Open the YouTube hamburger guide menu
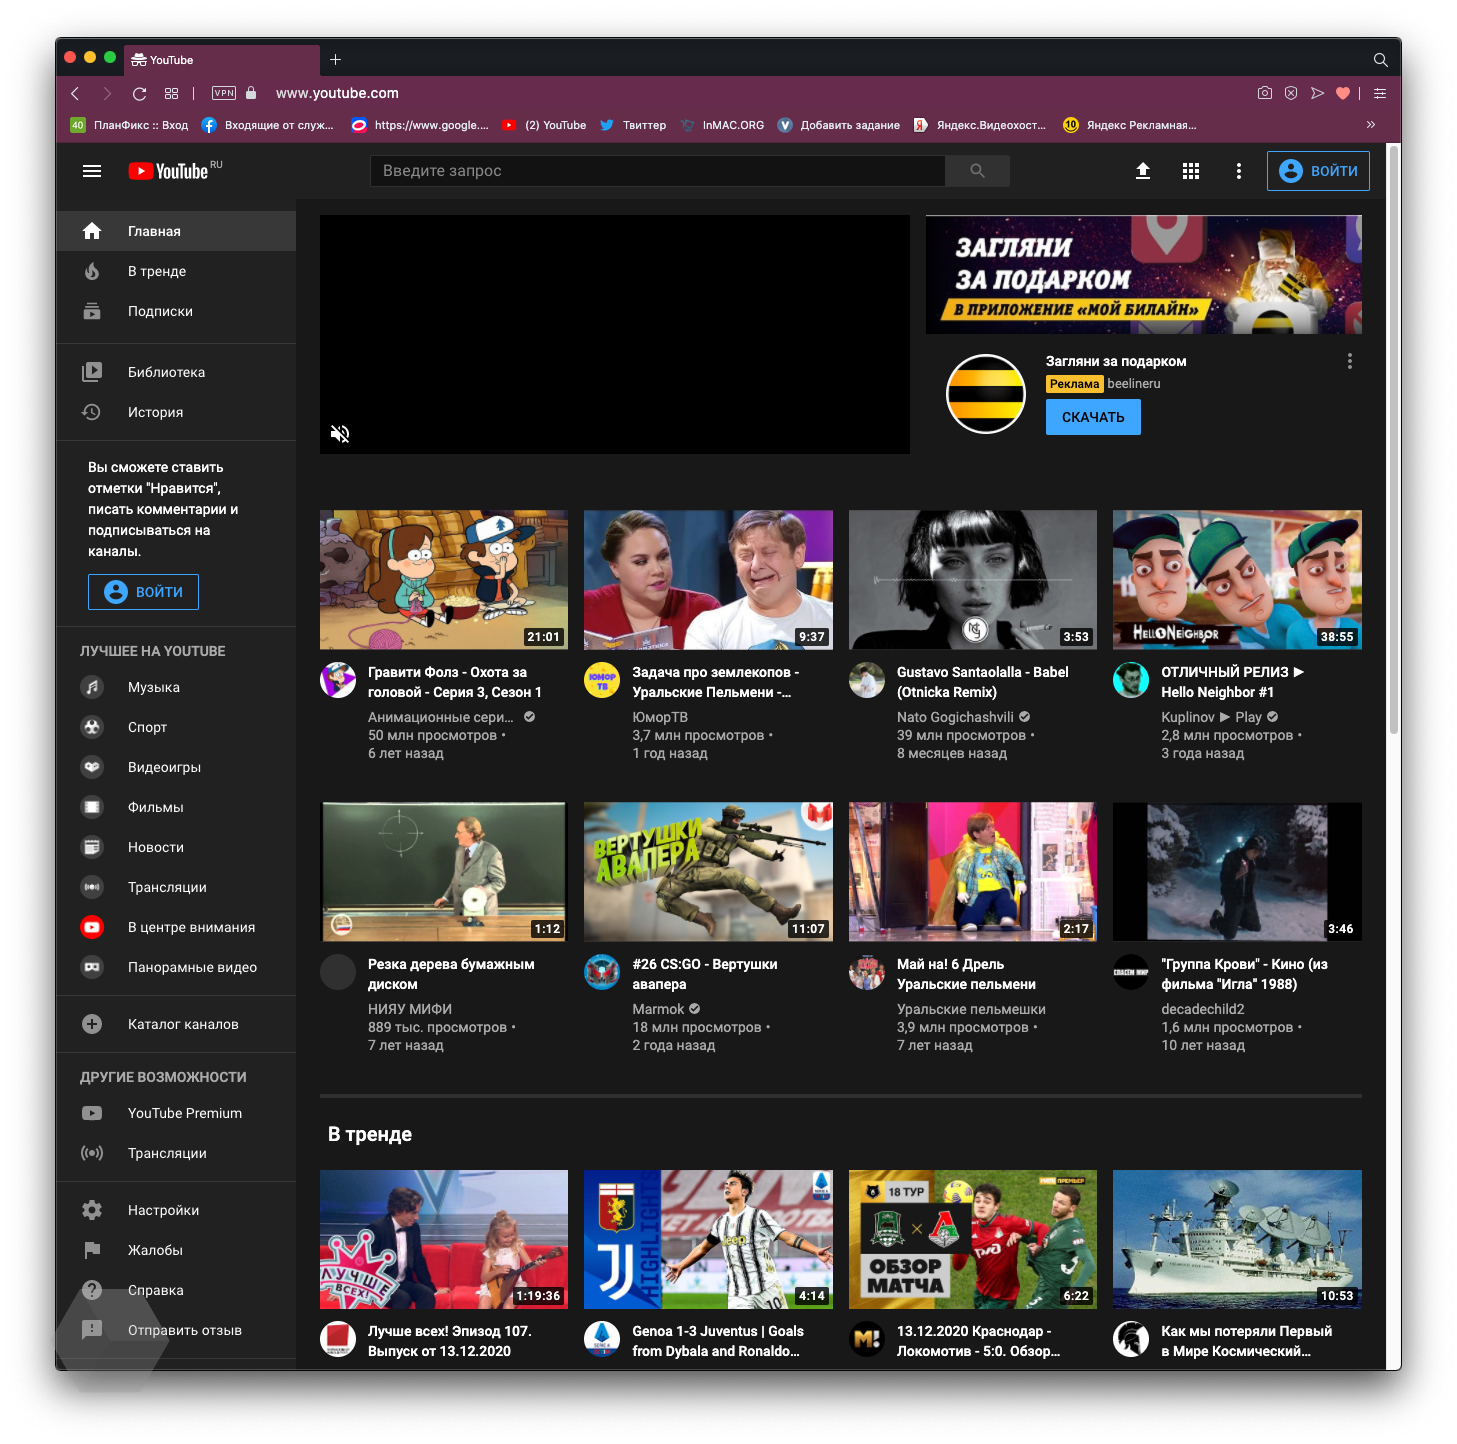Screen dimensions: 1457x1444 coord(92,171)
